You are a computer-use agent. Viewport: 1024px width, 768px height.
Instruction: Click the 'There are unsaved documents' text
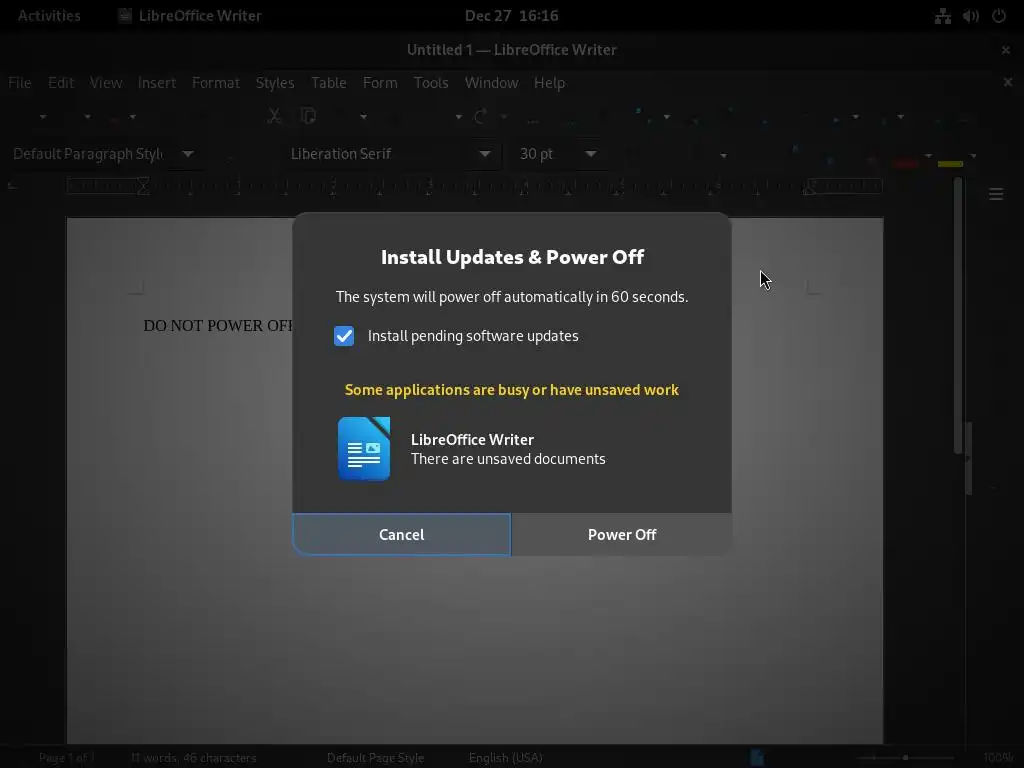pos(508,458)
